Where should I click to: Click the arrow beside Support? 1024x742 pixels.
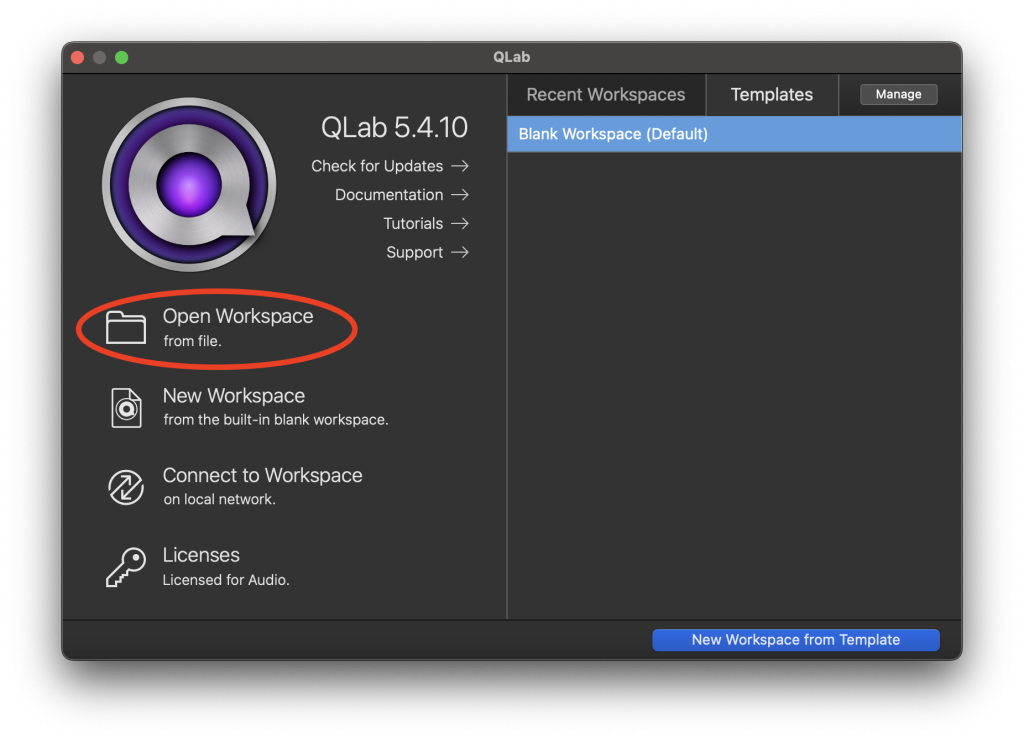460,252
